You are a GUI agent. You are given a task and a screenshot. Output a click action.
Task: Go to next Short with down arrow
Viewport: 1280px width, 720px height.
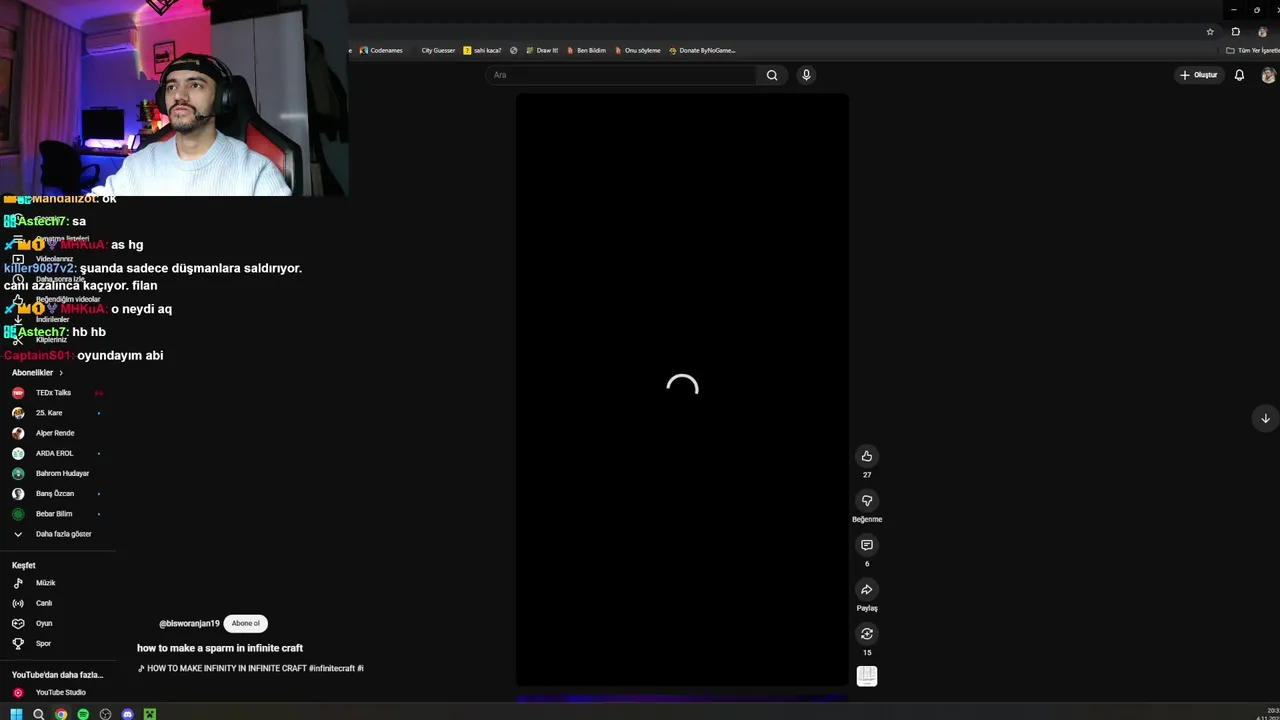click(x=1265, y=418)
